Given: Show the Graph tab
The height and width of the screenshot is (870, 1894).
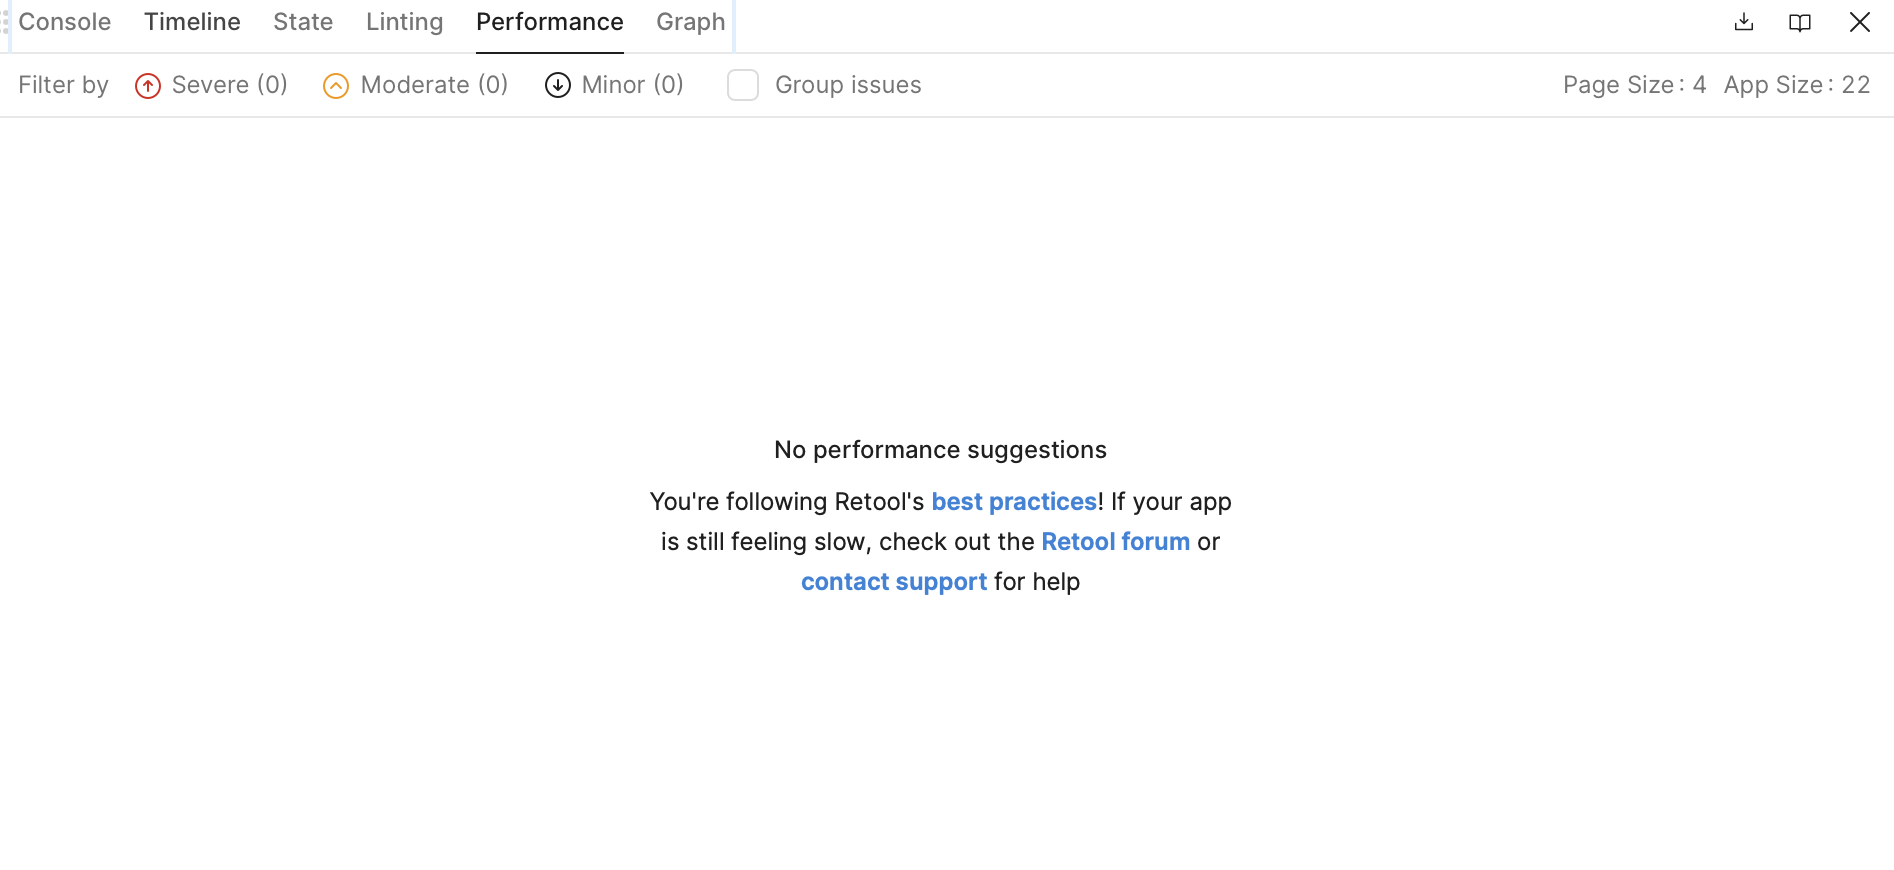Looking at the screenshot, I should click(690, 22).
